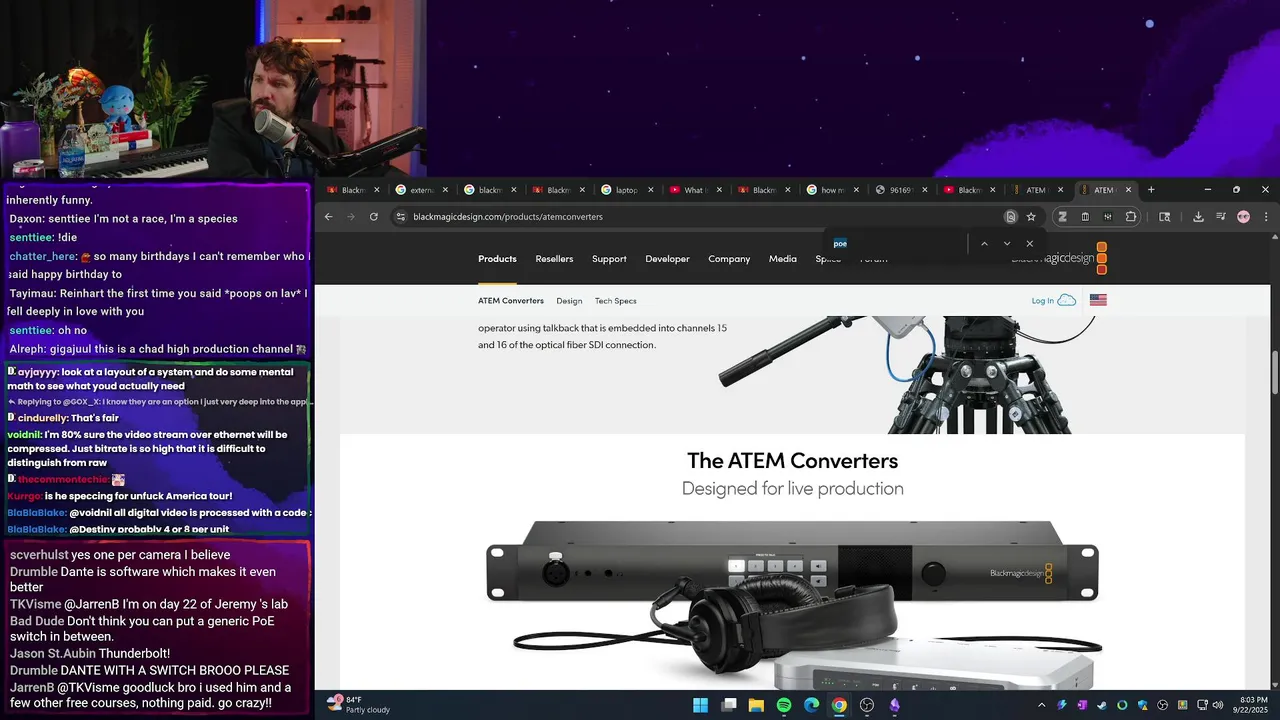Open the Developer menu item
1280x720 pixels.
pyautogui.click(x=667, y=259)
